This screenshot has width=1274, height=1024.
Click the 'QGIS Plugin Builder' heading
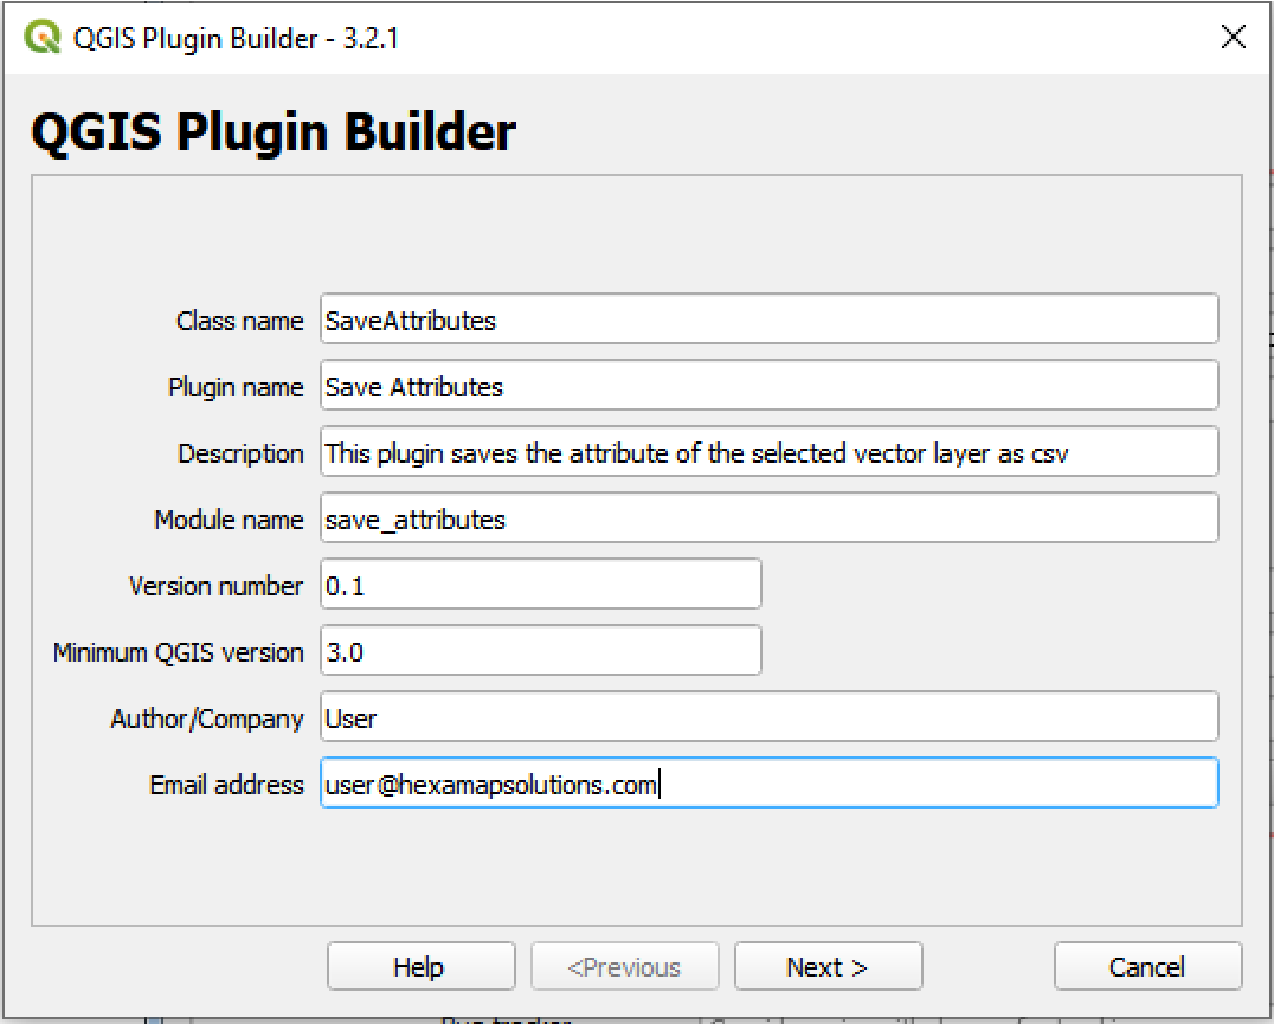274,132
